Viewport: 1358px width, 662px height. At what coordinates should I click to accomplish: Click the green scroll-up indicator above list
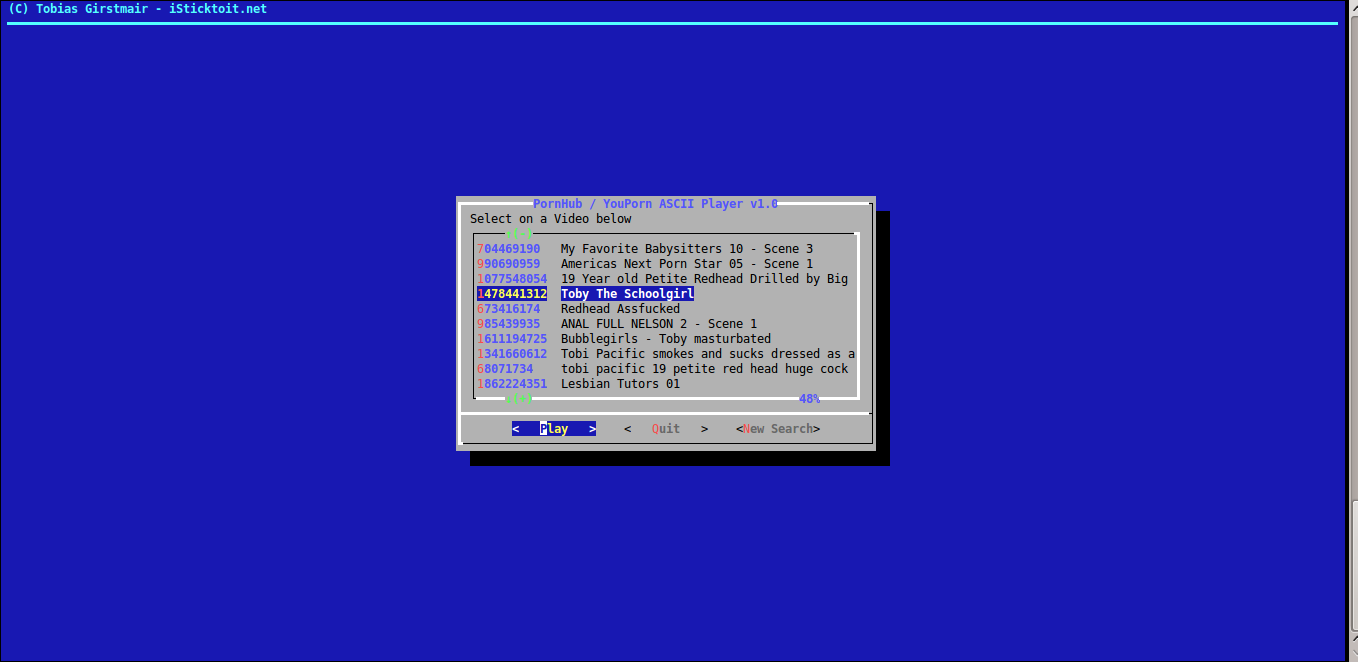click(519, 234)
